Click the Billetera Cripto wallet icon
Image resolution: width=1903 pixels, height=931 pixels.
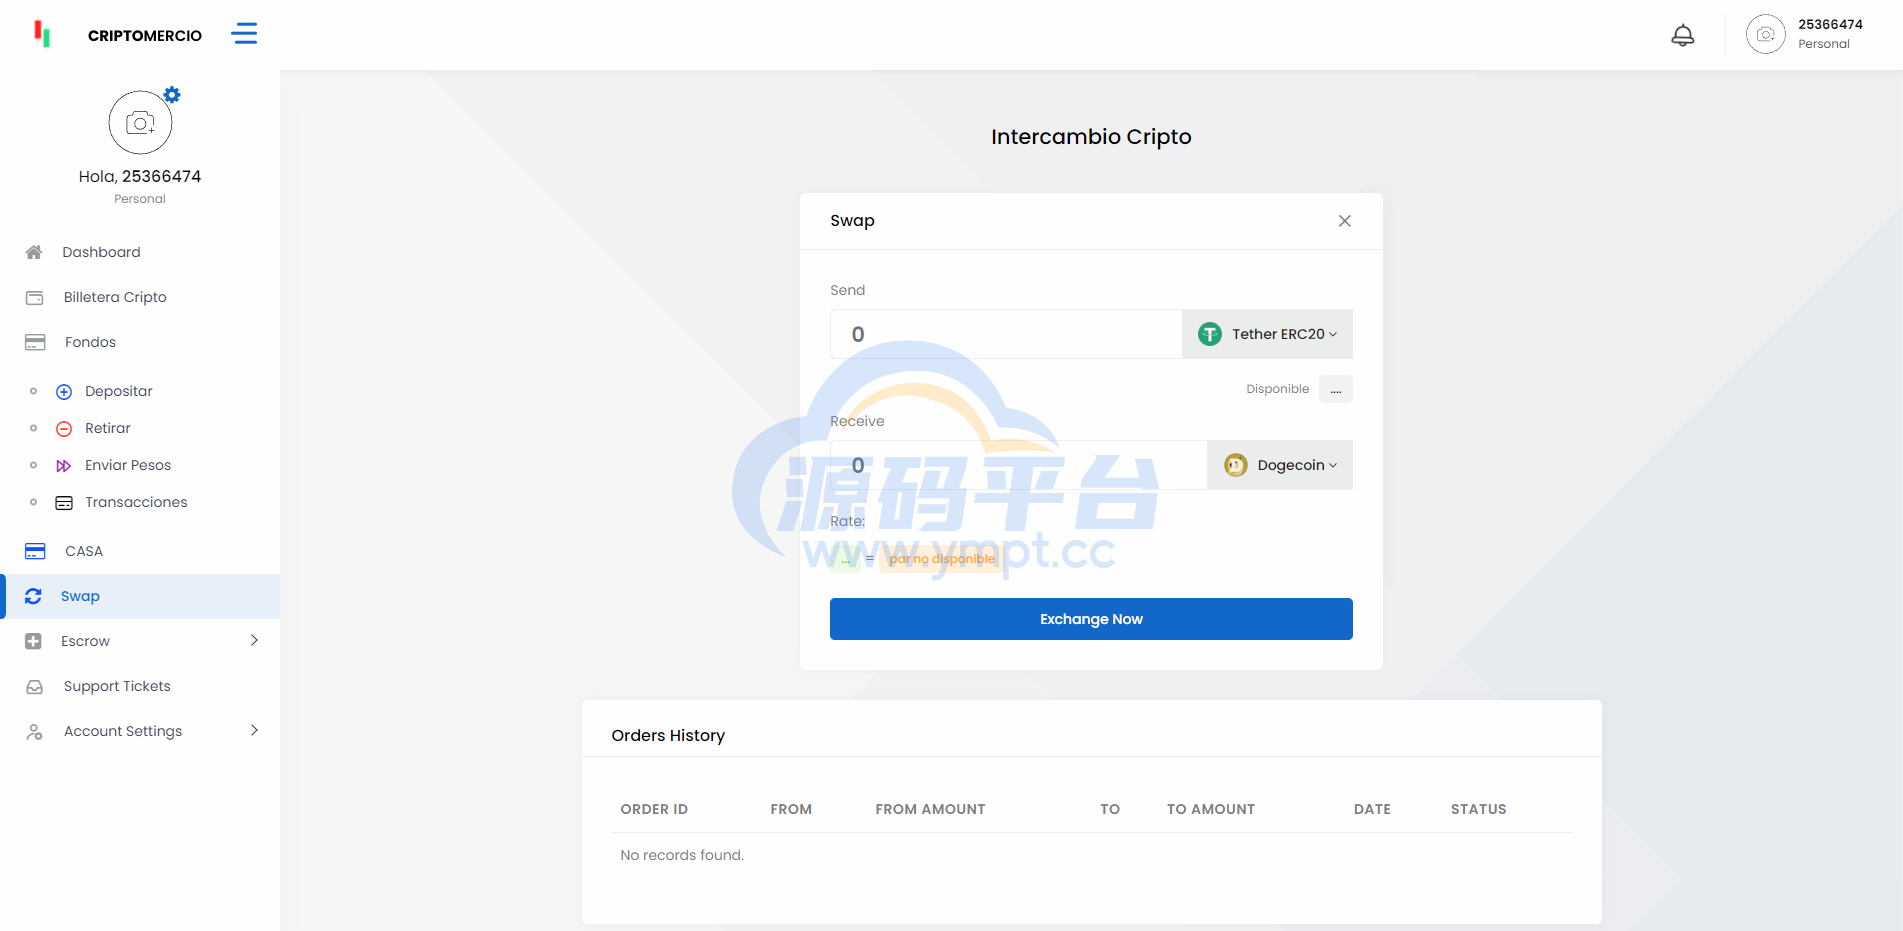(35, 297)
